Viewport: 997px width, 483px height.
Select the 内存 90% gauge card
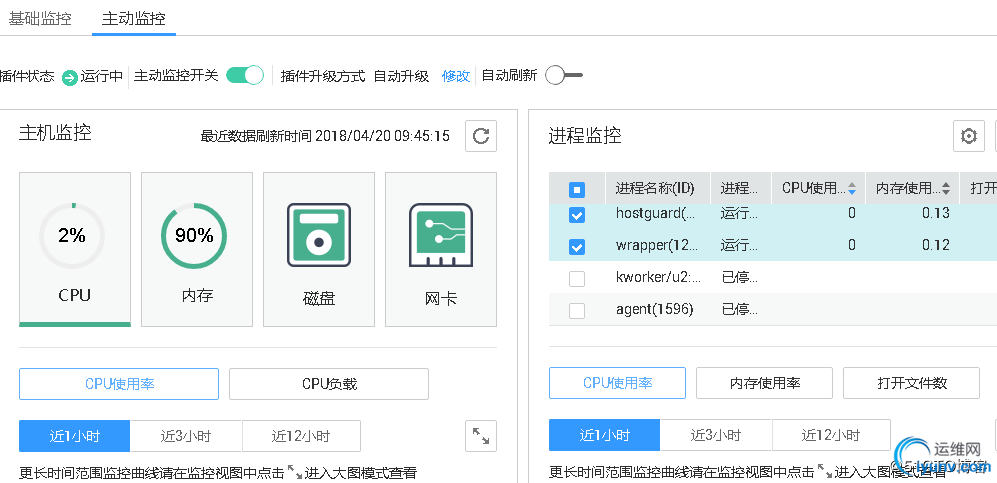click(x=197, y=249)
